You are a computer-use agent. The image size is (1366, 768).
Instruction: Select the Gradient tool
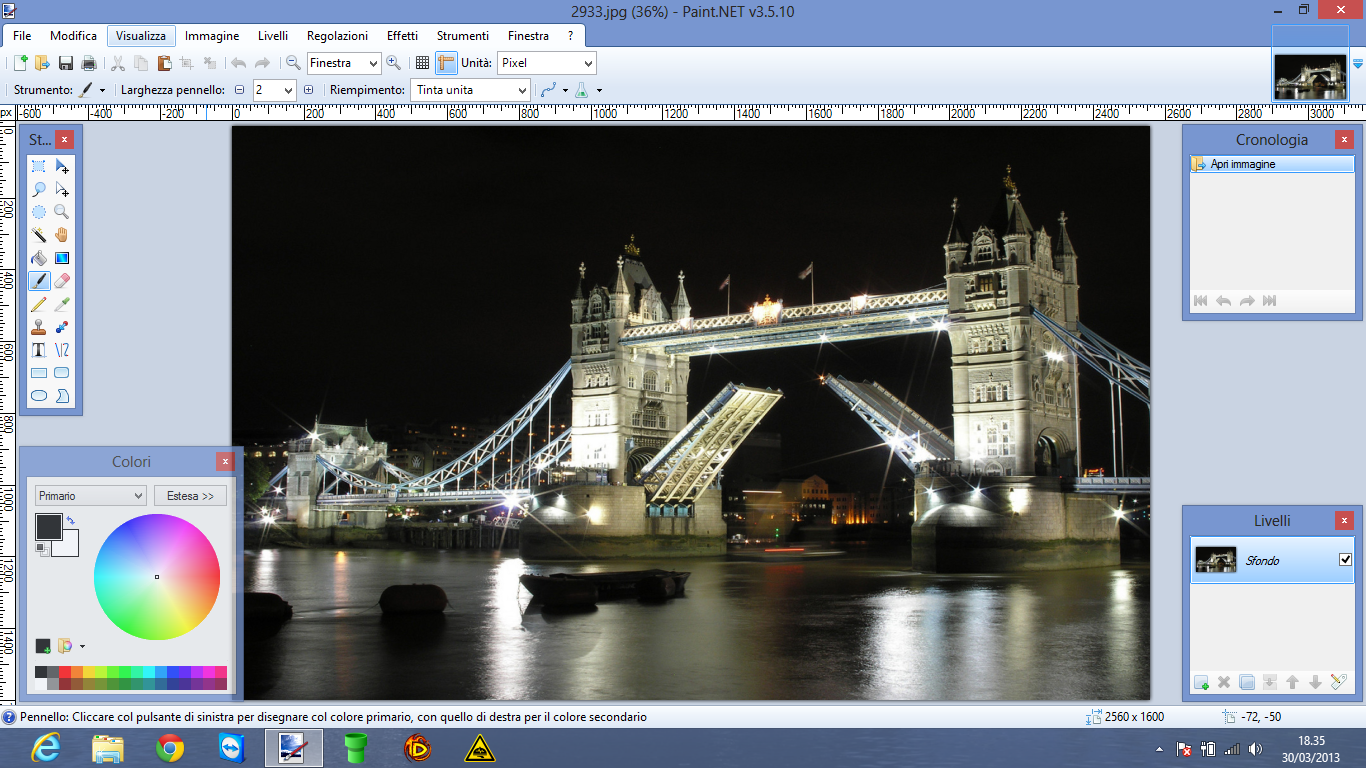[62, 258]
